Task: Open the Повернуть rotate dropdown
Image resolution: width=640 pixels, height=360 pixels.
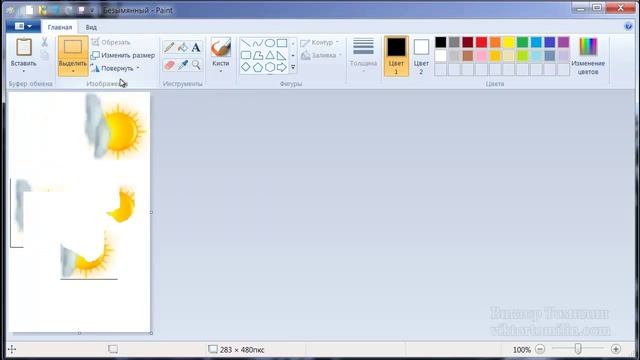Action: [x=115, y=69]
